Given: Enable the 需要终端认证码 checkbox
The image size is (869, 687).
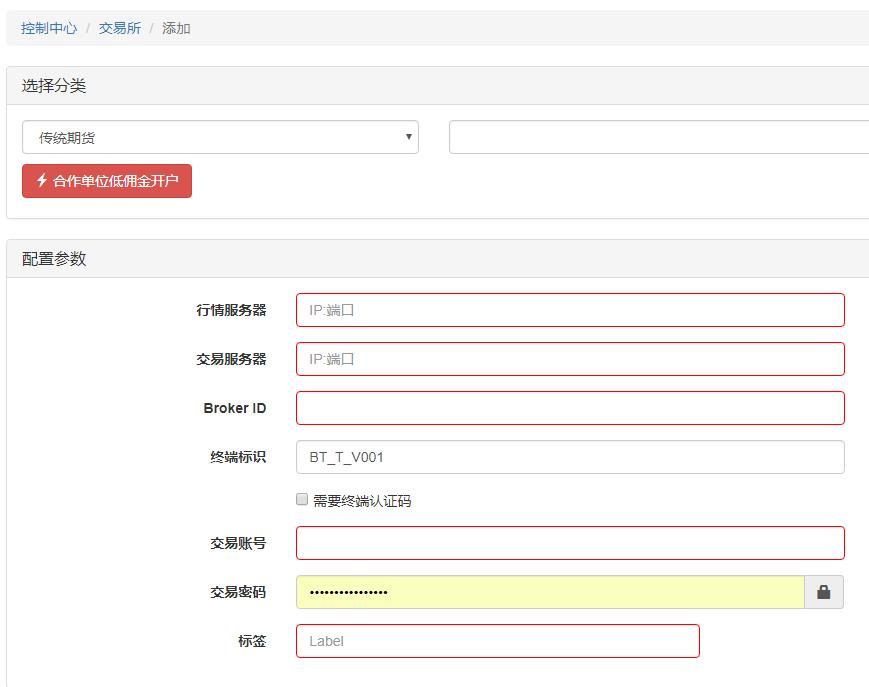Looking at the screenshot, I should pos(302,500).
